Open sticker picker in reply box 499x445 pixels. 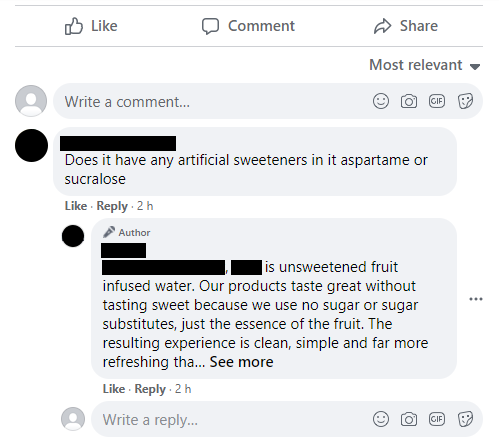pyautogui.click(x=465, y=419)
